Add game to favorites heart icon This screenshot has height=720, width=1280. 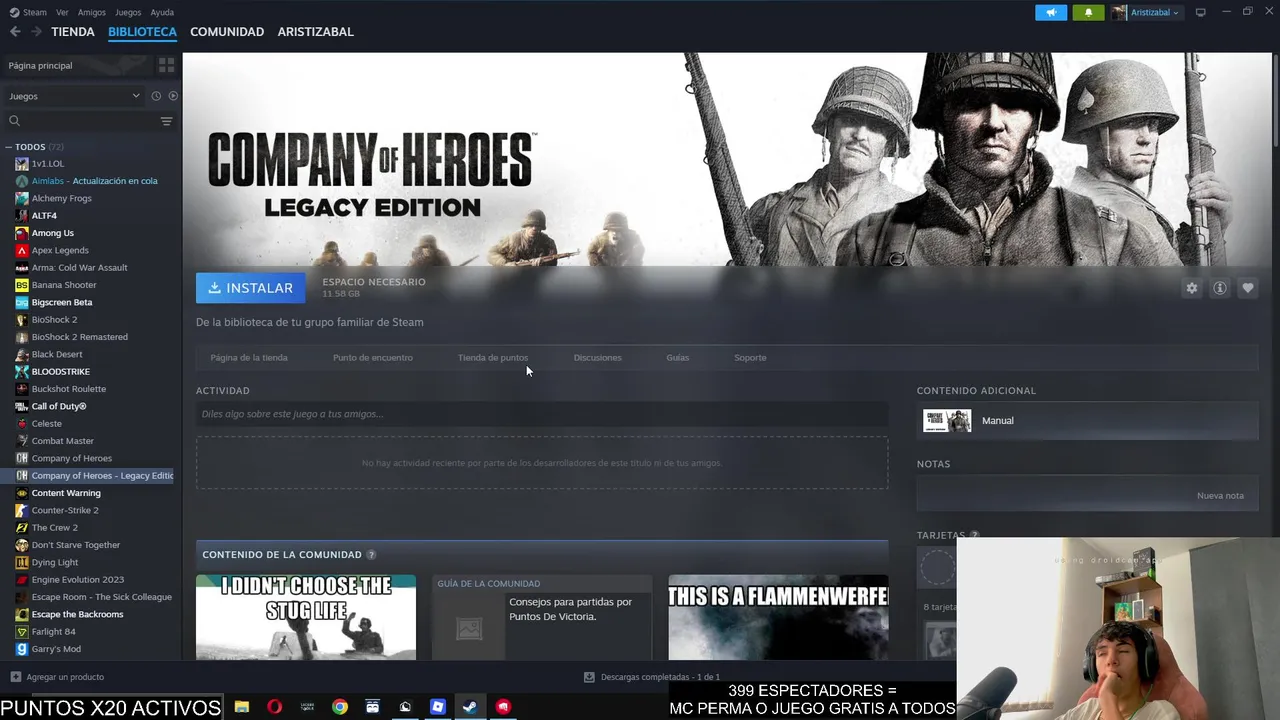1247,288
